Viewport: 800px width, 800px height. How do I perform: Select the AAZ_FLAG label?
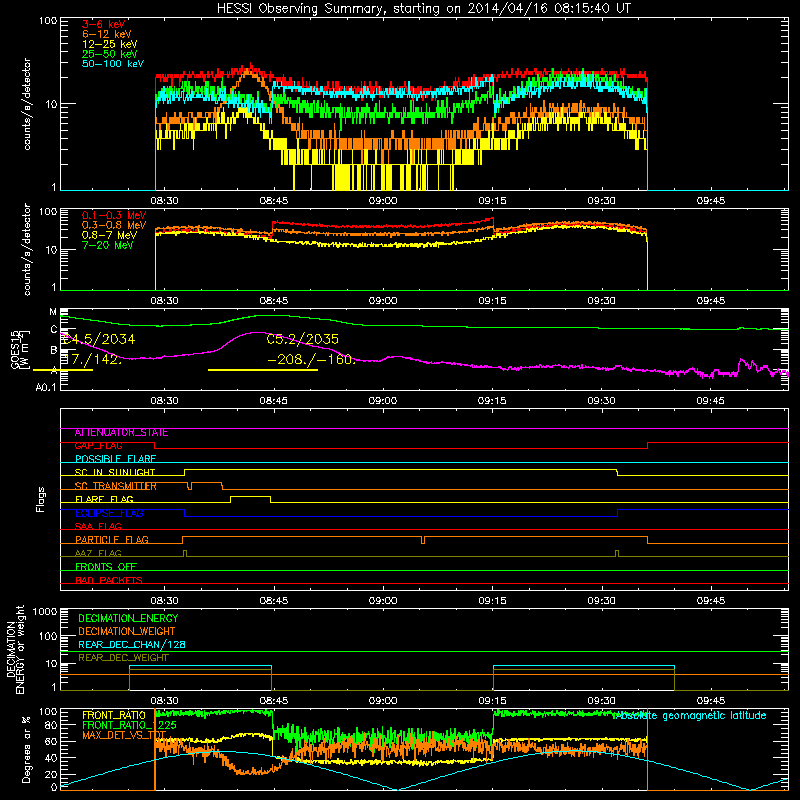(x=98, y=554)
